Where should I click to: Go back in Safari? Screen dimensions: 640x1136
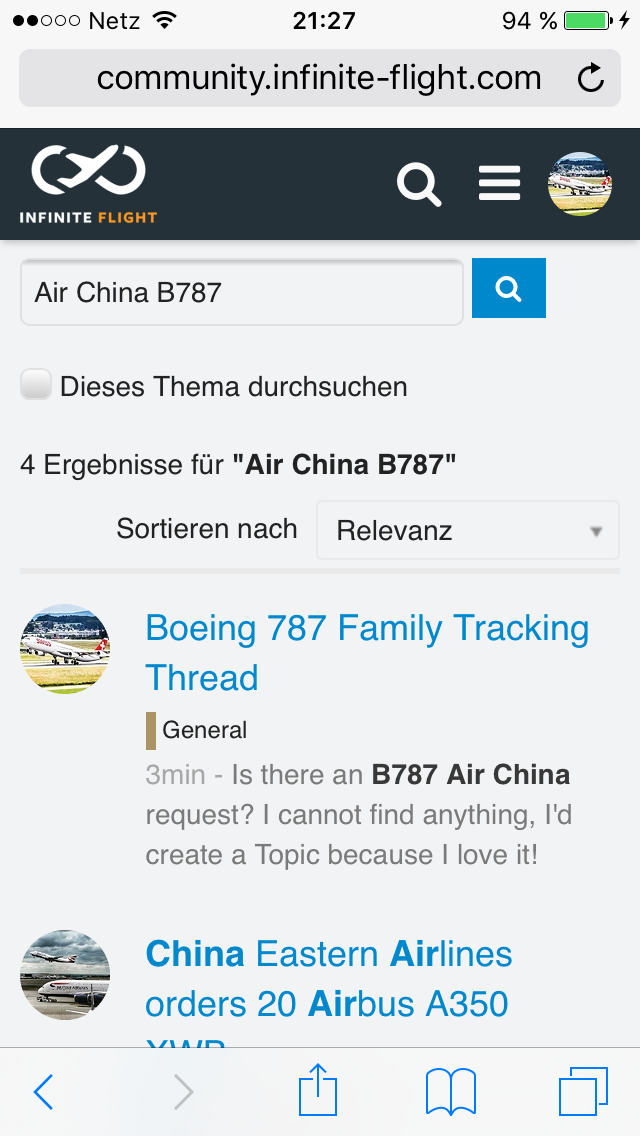pos(43,1092)
